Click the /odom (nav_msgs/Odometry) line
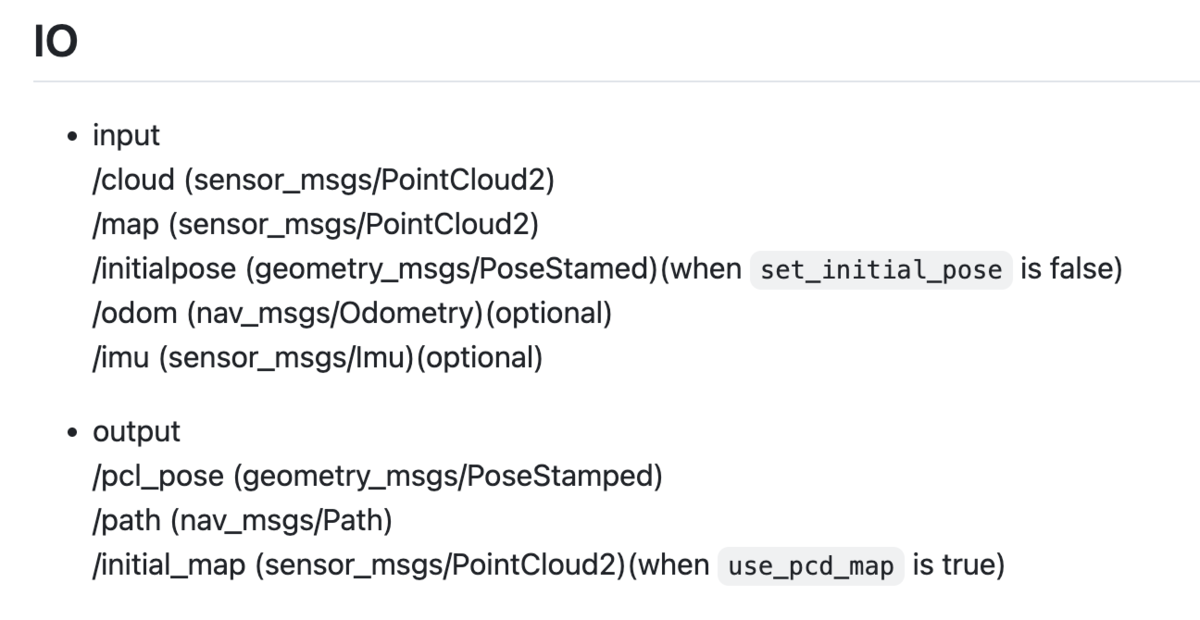 click(351, 314)
